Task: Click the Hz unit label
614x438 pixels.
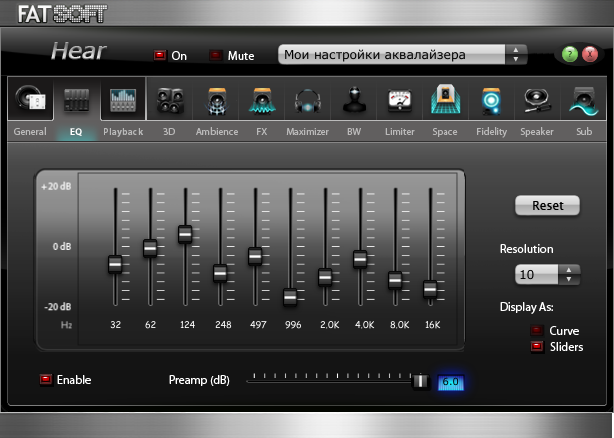Action: pyautogui.click(x=66, y=325)
